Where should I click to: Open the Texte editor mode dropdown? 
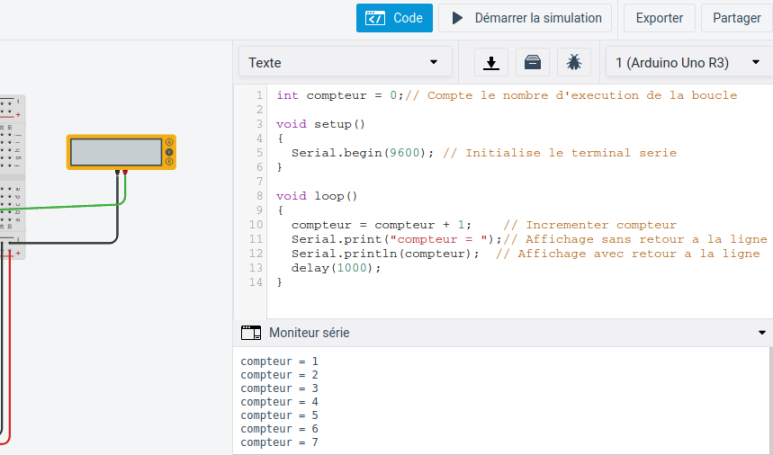click(343, 63)
